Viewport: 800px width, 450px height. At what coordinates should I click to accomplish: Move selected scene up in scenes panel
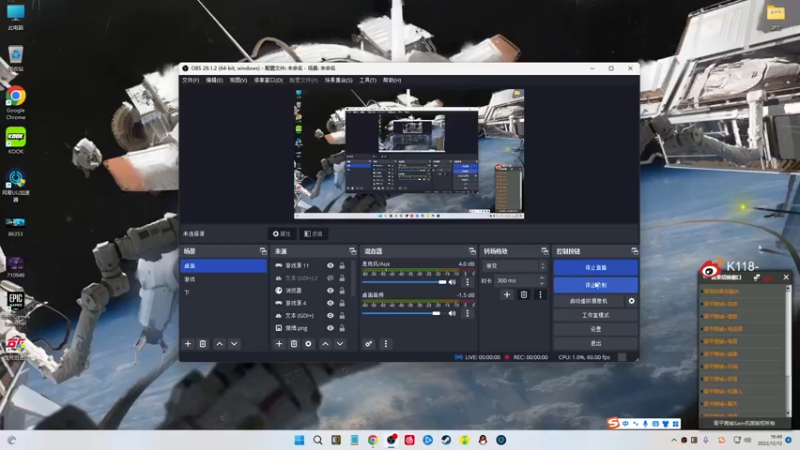(x=219, y=344)
